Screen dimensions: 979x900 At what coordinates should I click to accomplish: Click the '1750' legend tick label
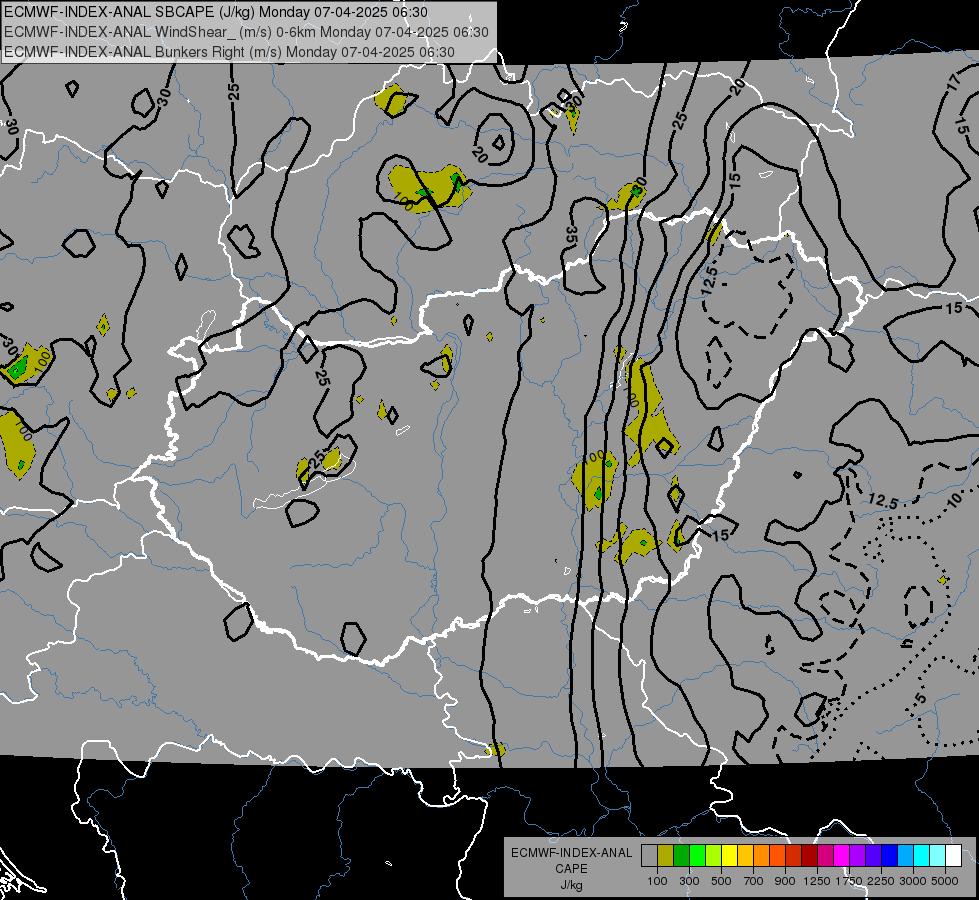(x=849, y=881)
